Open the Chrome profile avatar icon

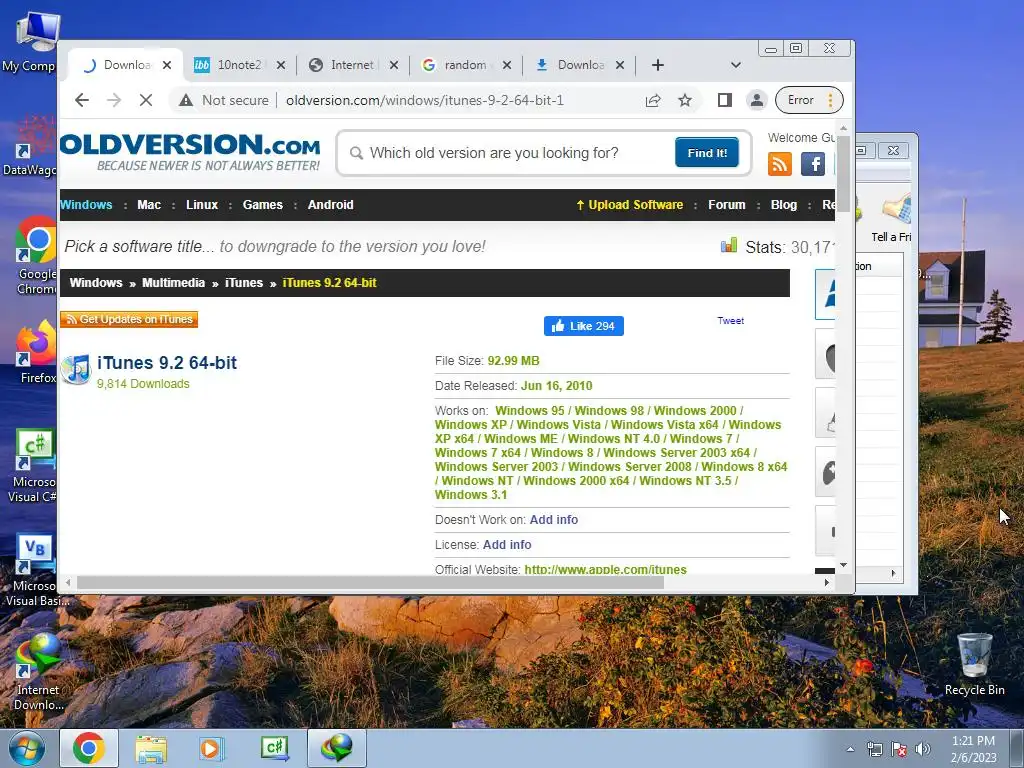[x=756, y=100]
